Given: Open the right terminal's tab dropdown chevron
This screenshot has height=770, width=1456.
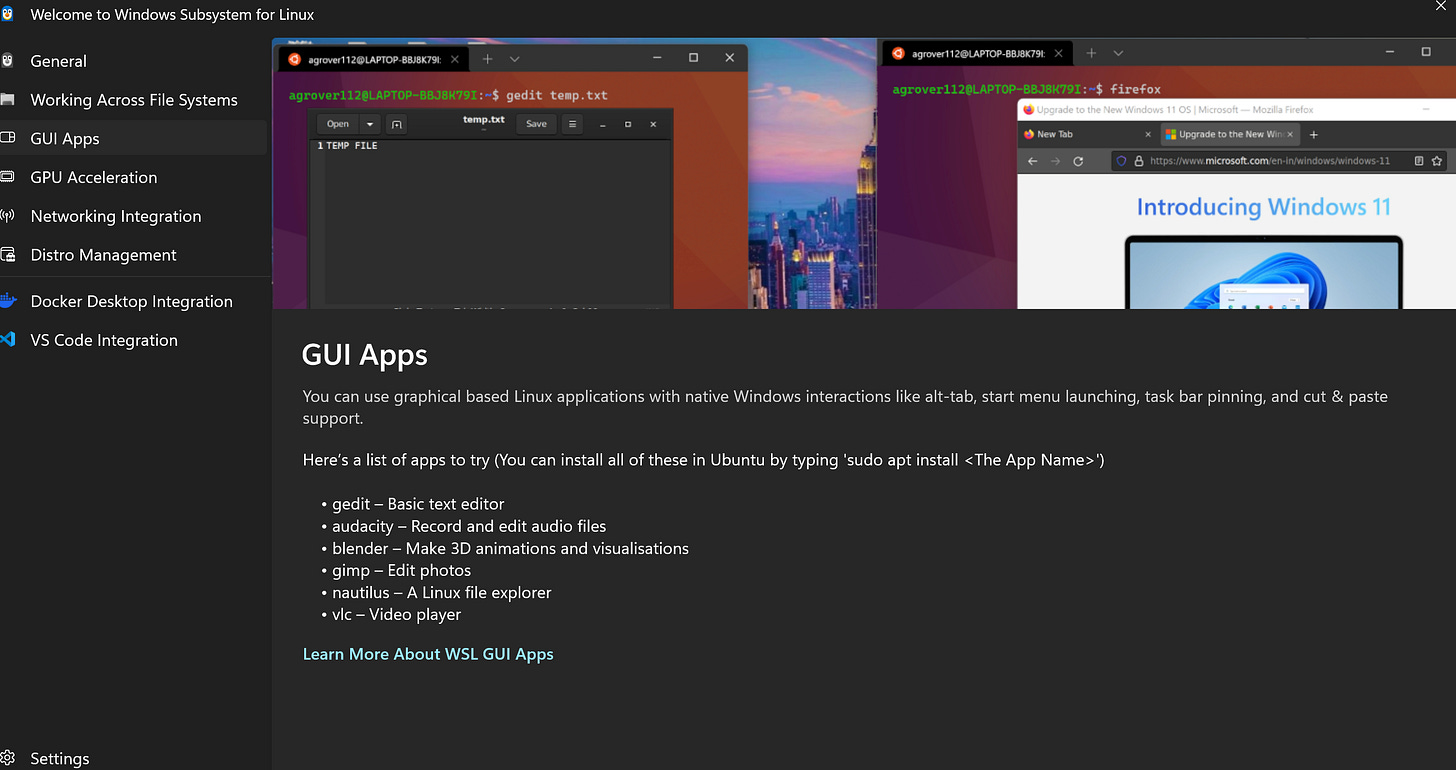Looking at the screenshot, I should [x=1118, y=53].
